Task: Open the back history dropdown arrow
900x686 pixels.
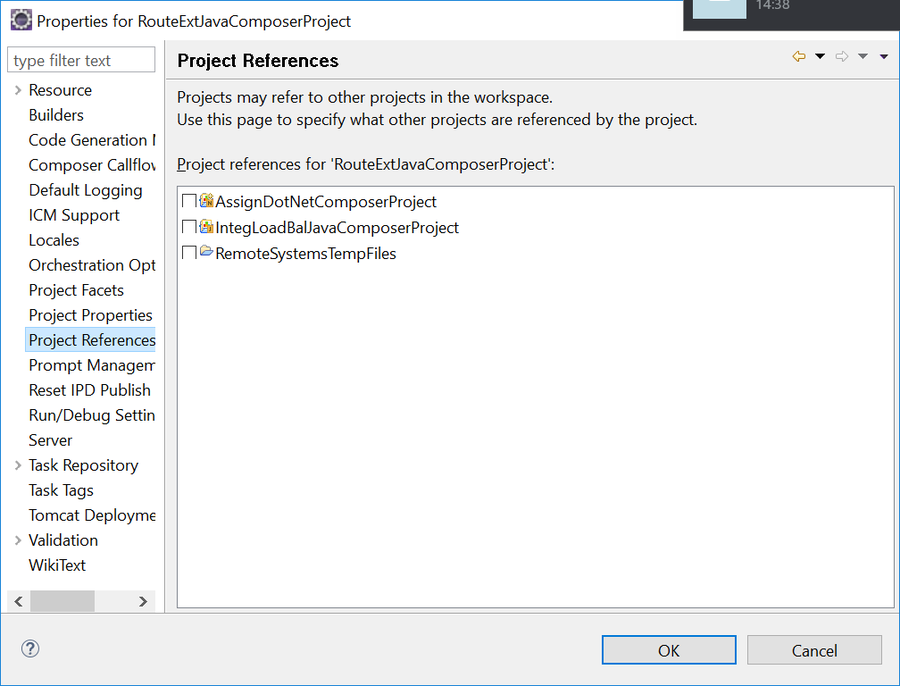Action: click(x=820, y=56)
